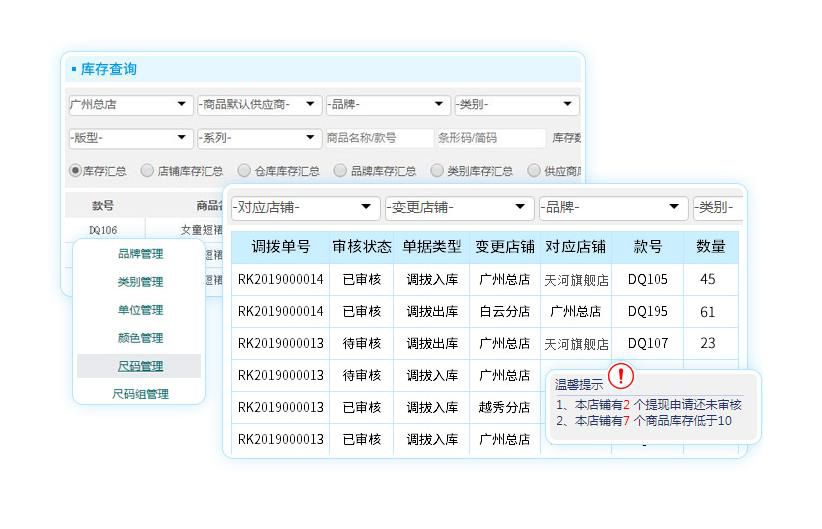The image size is (822, 529).
Task: Open 单位管理 menu item
Action: (140, 310)
